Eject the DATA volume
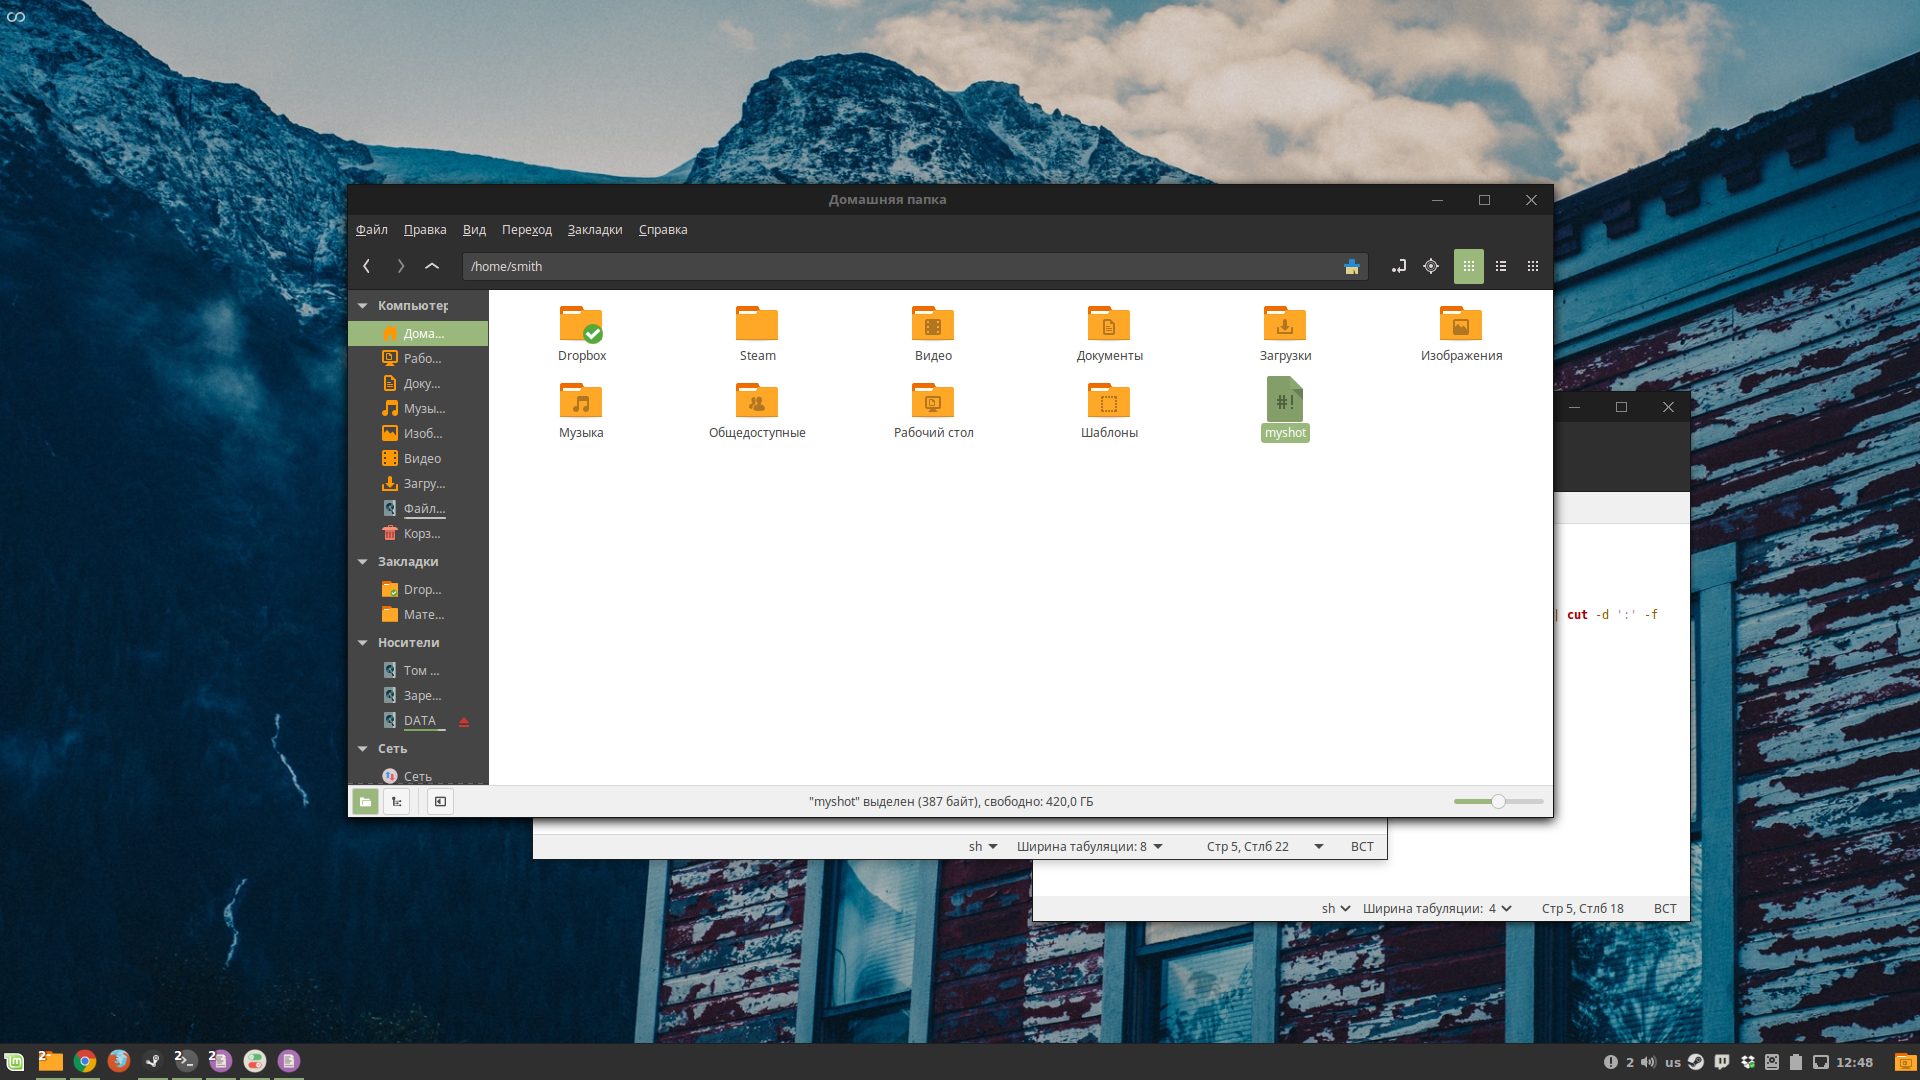This screenshot has height=1080, width=1920. [464, 721]
